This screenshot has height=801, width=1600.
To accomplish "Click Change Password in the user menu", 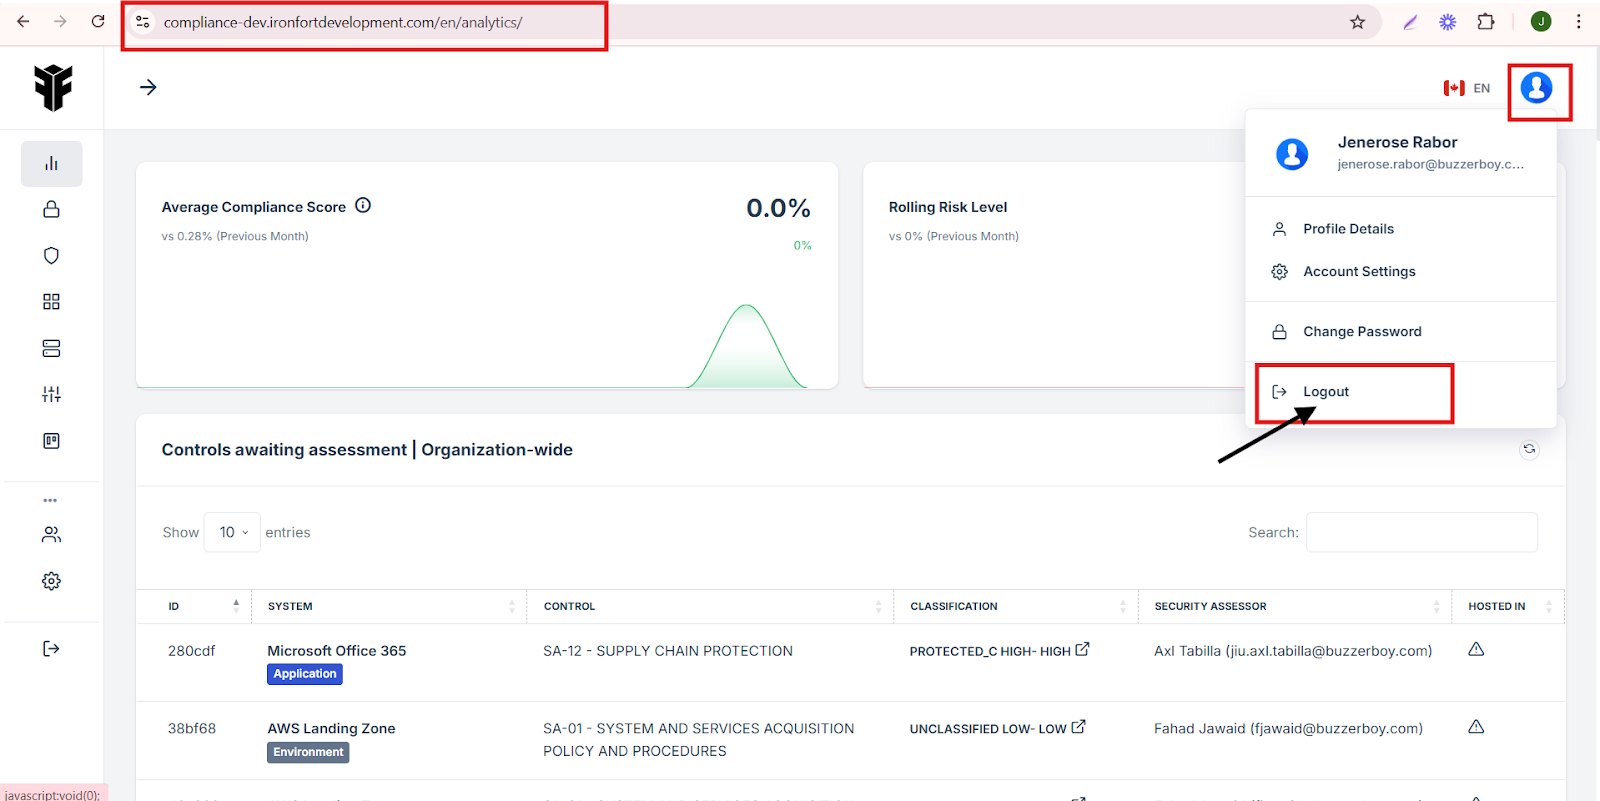I will point(1361,332).
